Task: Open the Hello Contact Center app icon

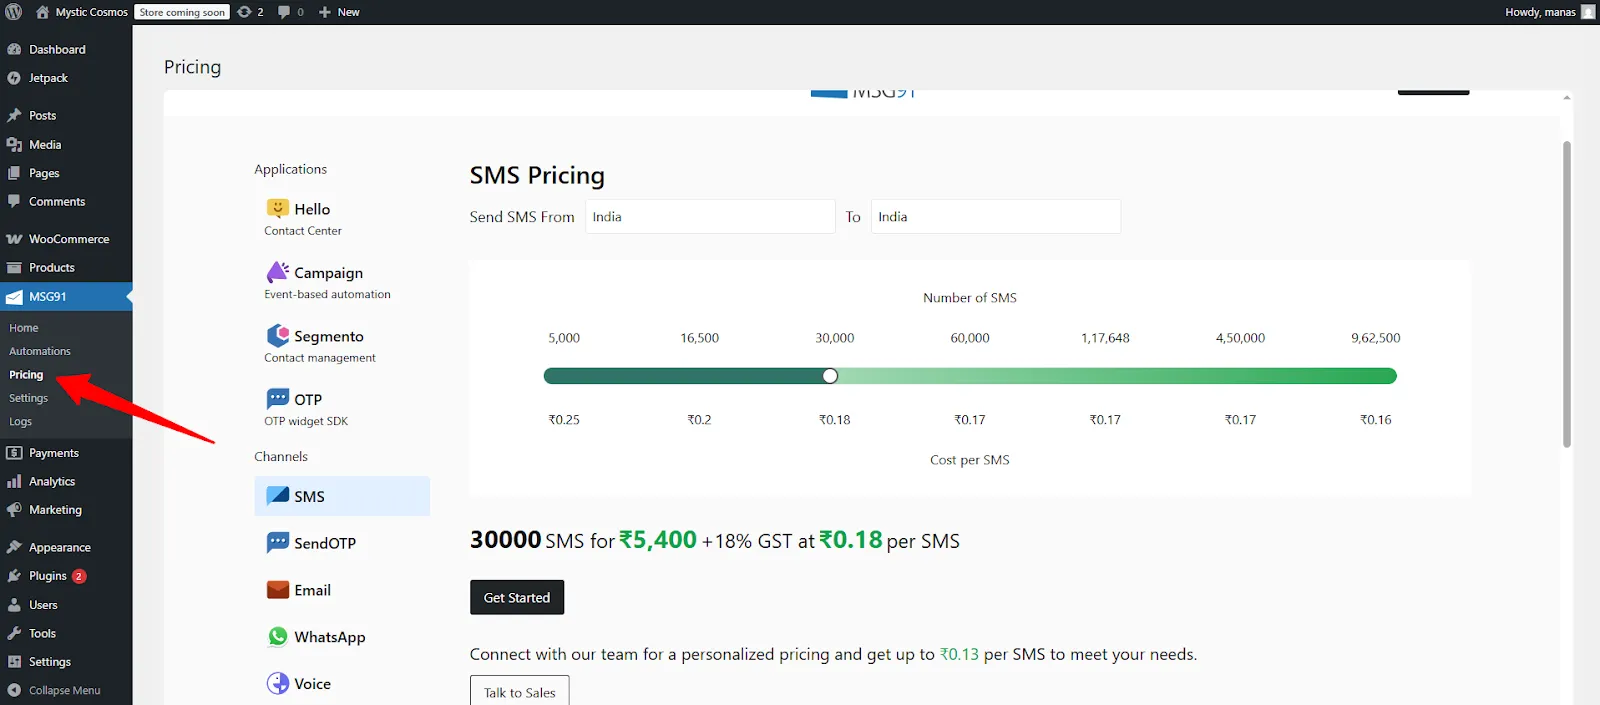Action: [278, 208]
